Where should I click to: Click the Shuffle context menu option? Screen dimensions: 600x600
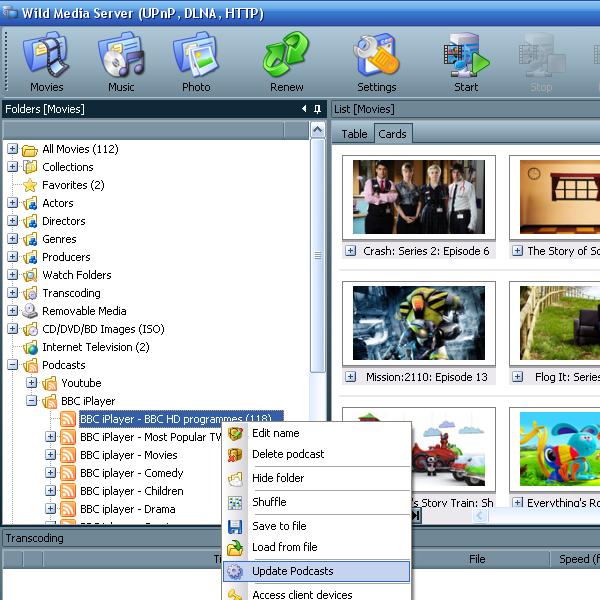268,502
